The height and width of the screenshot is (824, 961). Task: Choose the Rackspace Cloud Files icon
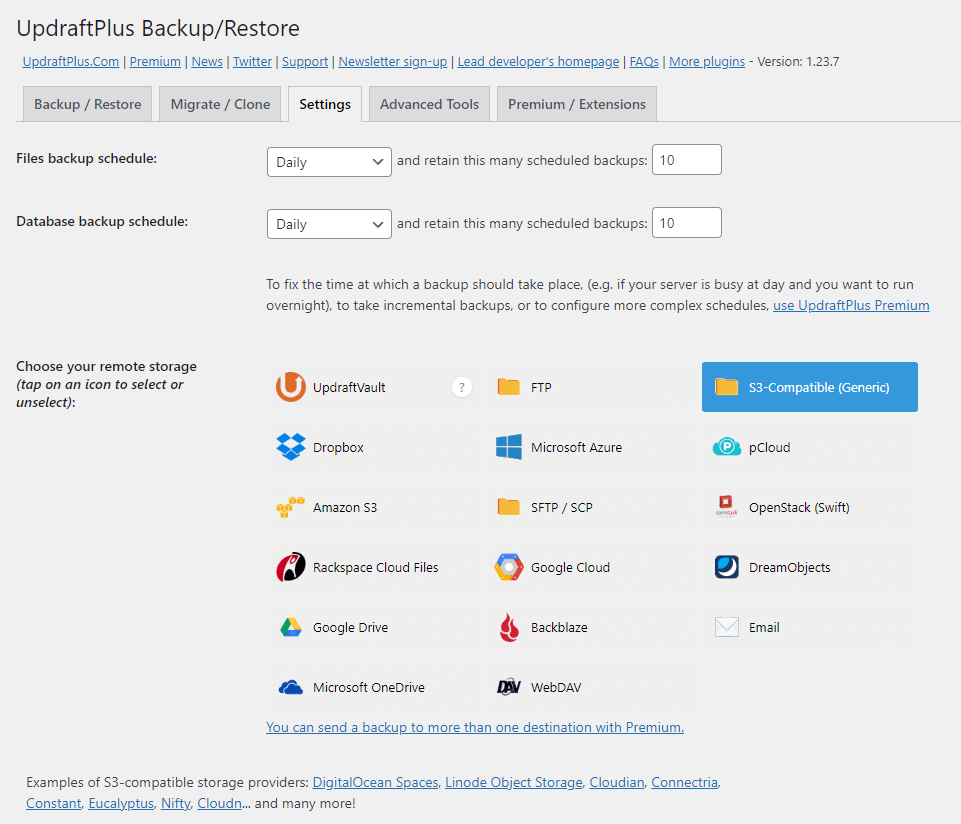click(291, 567)
